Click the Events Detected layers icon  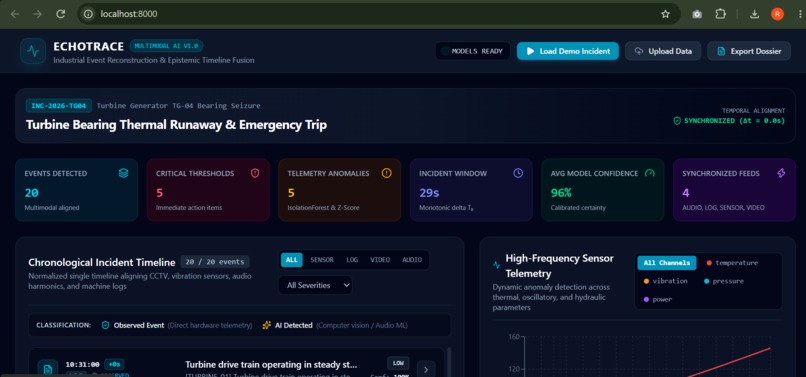[123, 173]
